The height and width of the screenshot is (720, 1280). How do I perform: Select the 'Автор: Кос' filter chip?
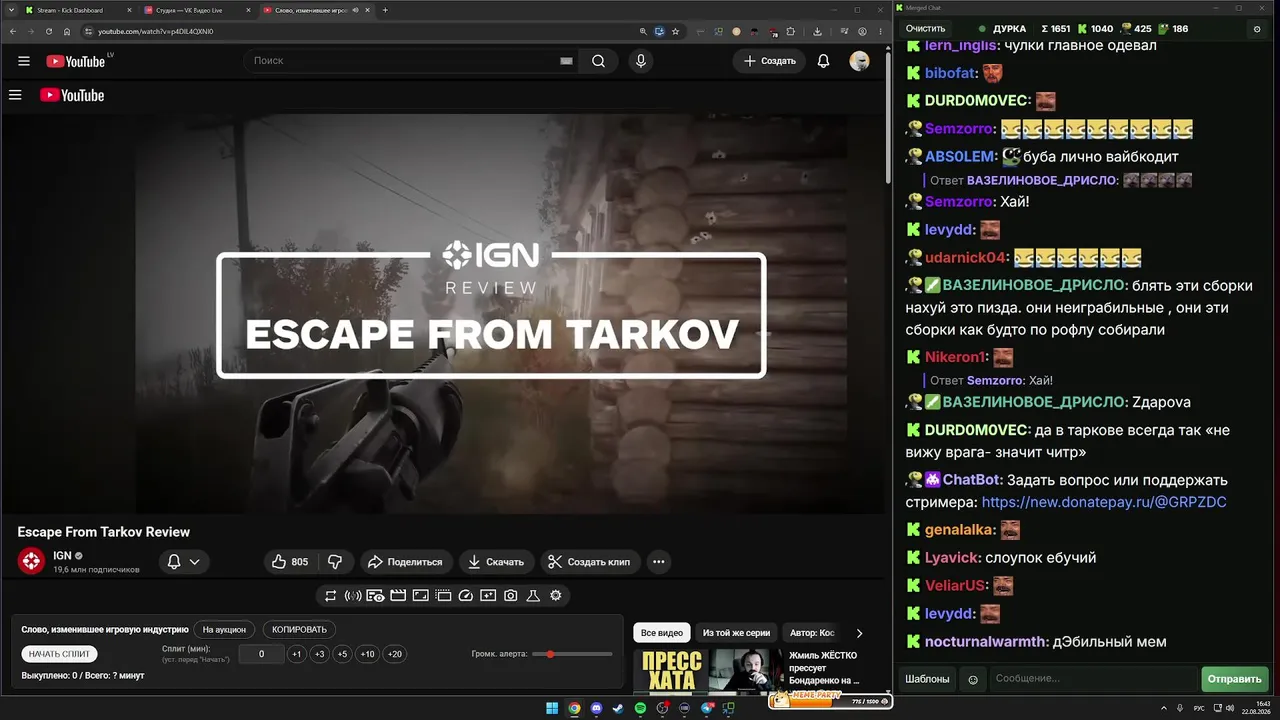(812, 633)
